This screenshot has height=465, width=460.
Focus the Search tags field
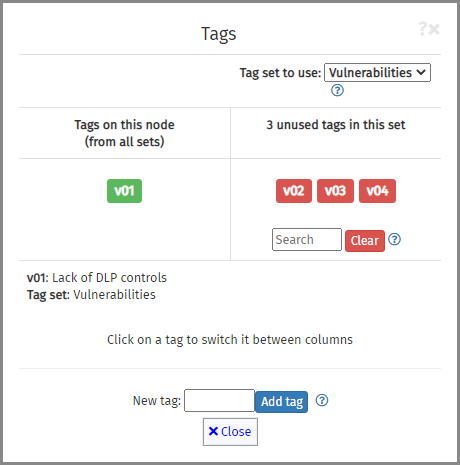[307, 239]
